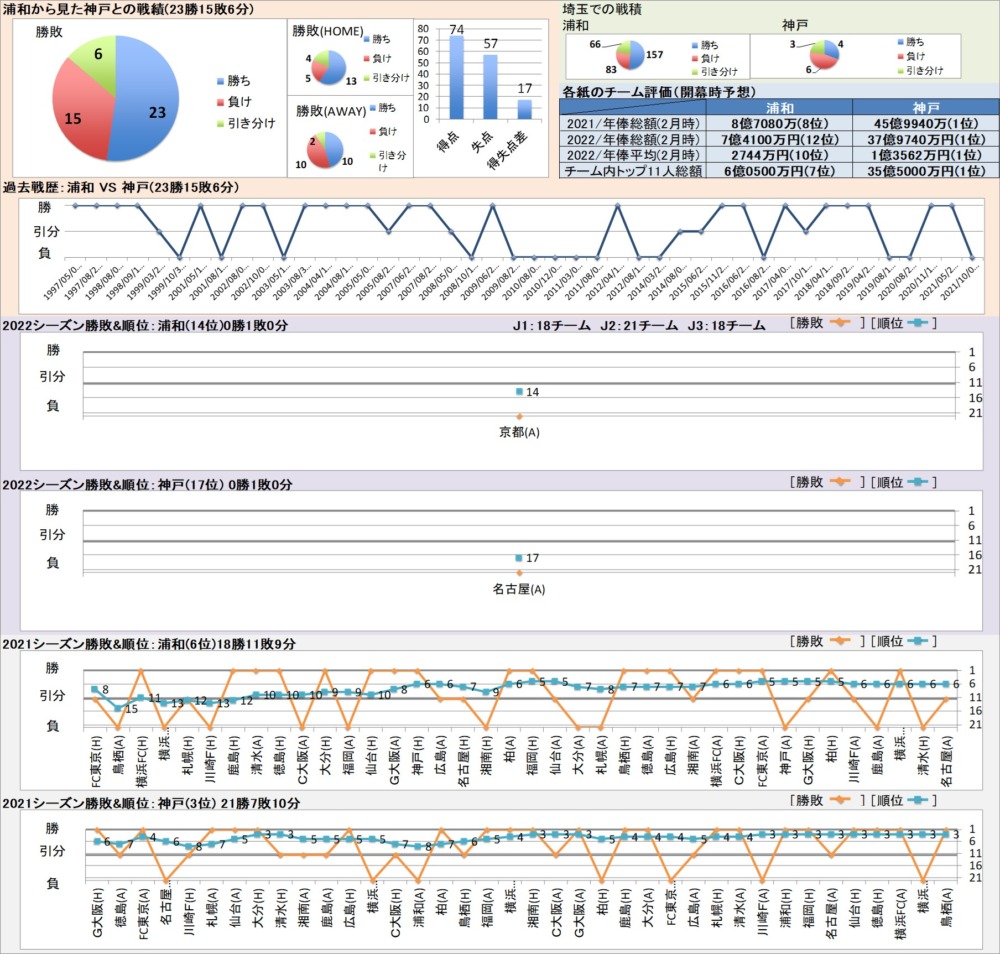
Task: Click the rank 14 marker above 京都(A)
Action: [519, 391]
